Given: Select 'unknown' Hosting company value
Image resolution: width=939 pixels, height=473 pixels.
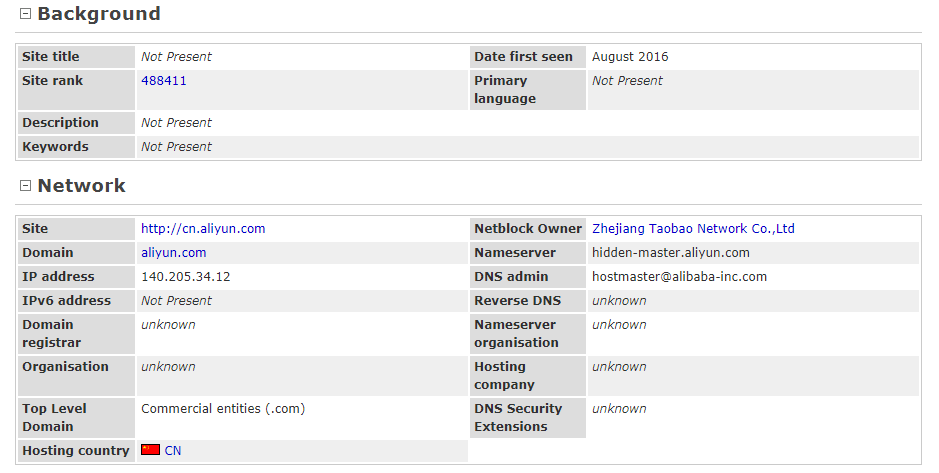Looking at the screenshot, I should click(x=619, y=366).
